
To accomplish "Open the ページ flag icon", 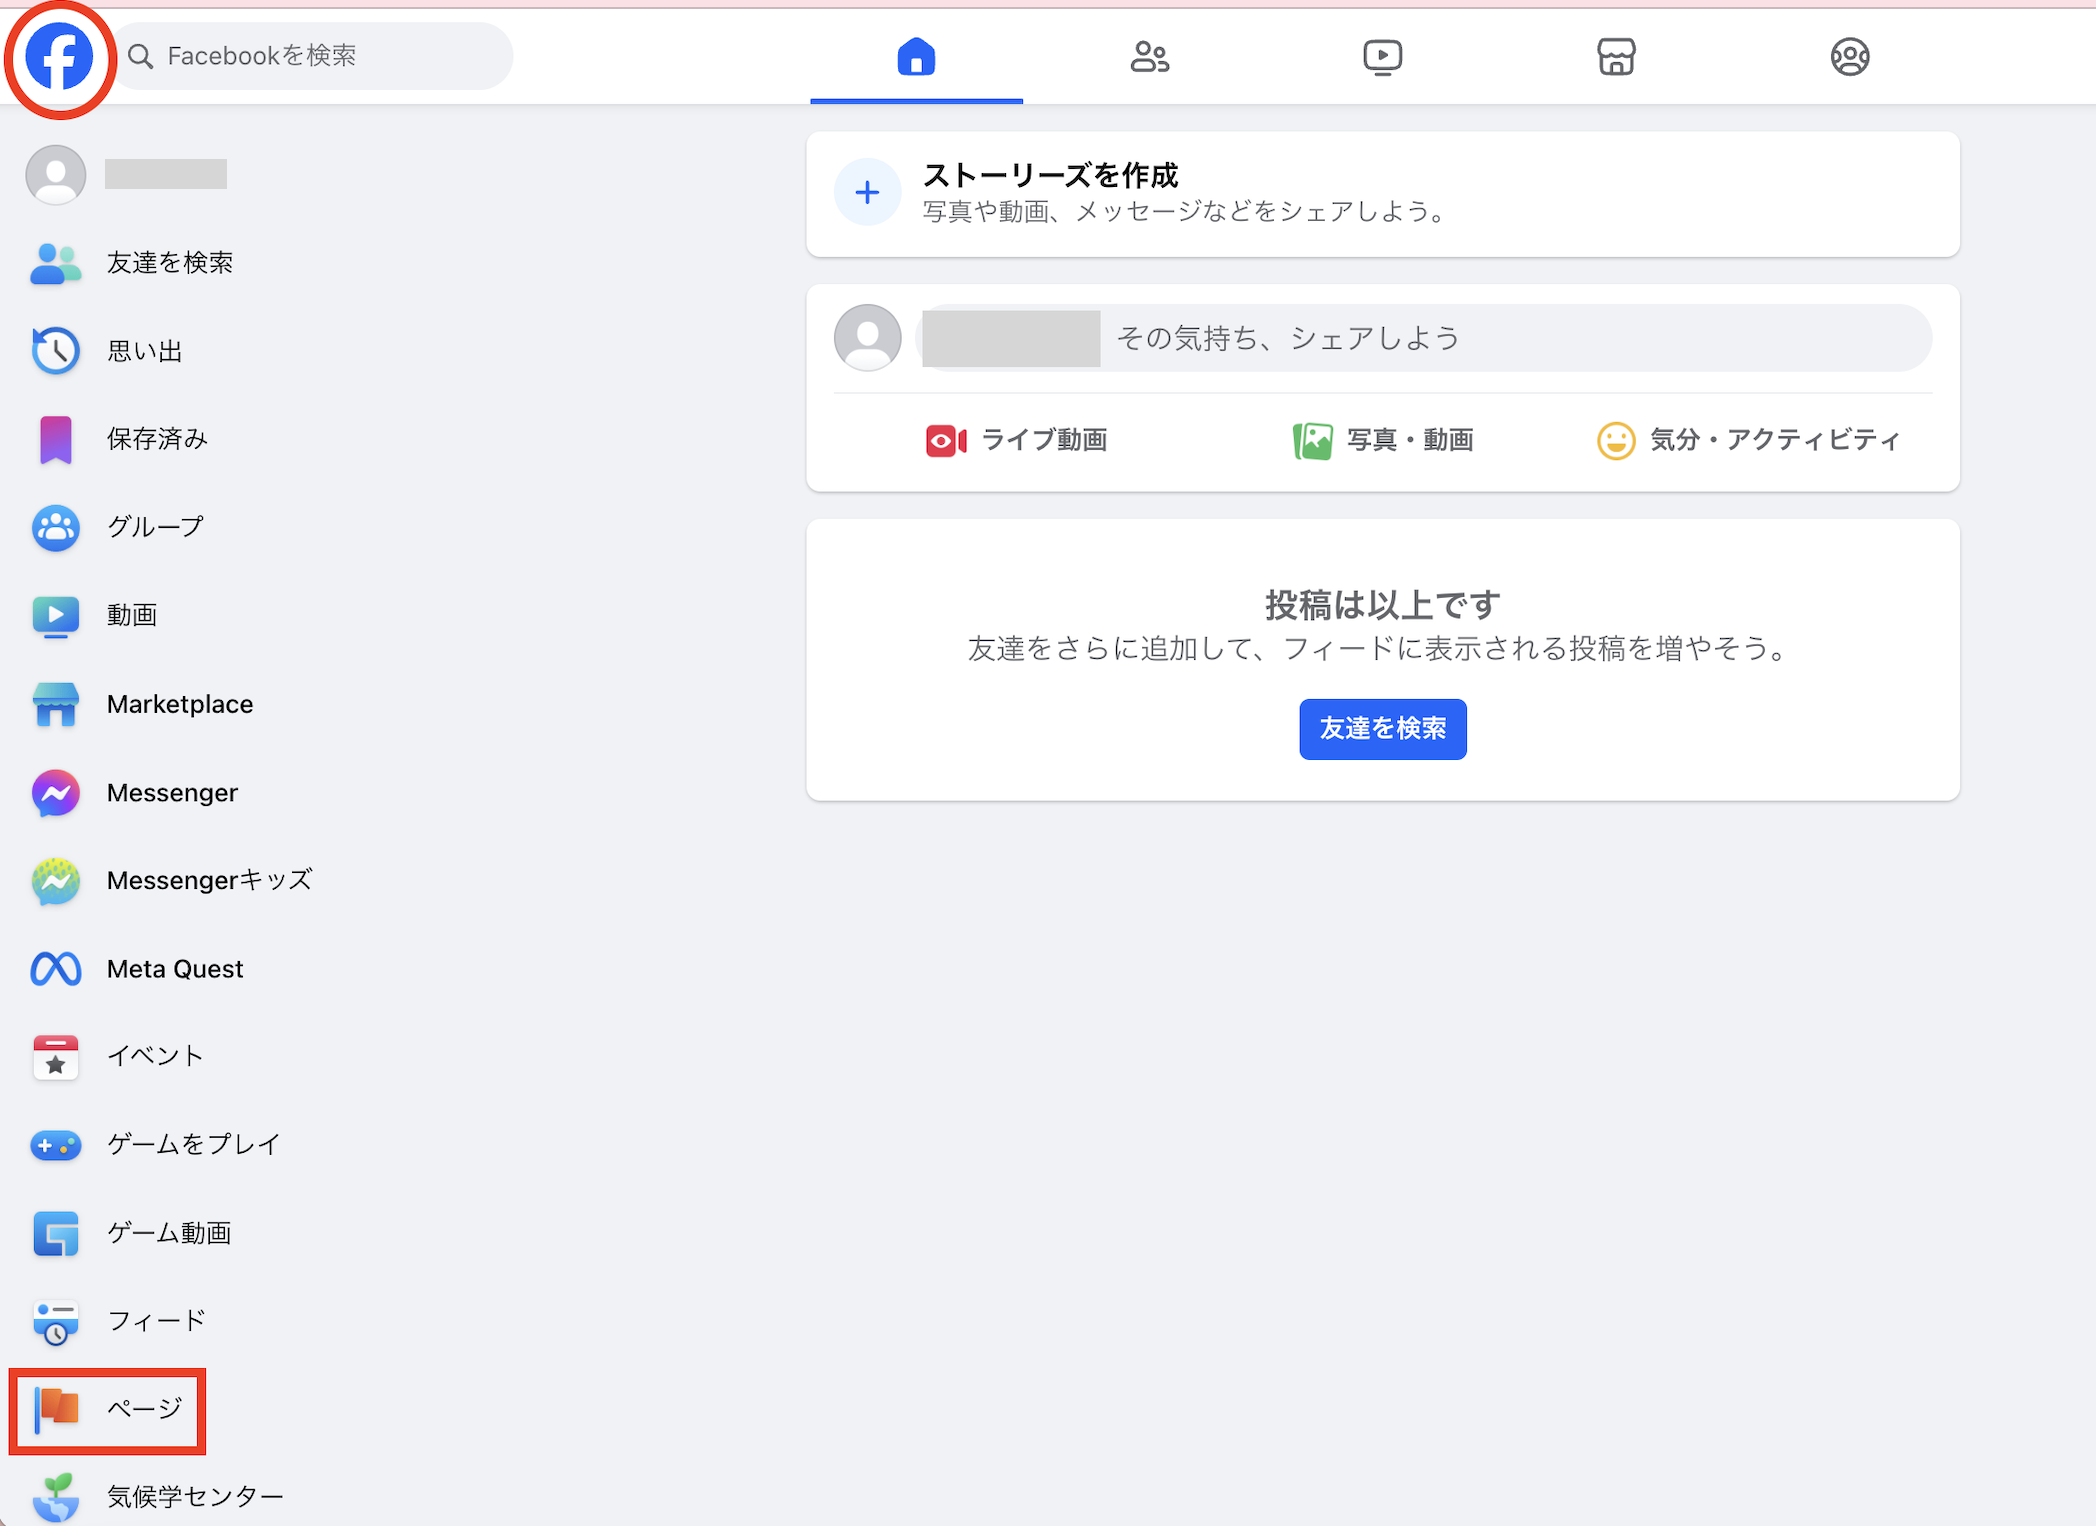I will (x=56, y=1409).
